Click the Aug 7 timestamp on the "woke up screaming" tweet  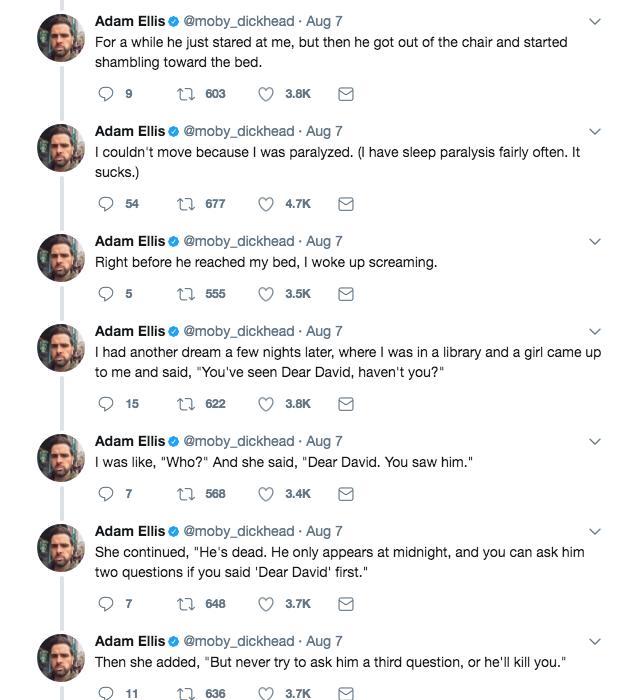coord(324,241)
